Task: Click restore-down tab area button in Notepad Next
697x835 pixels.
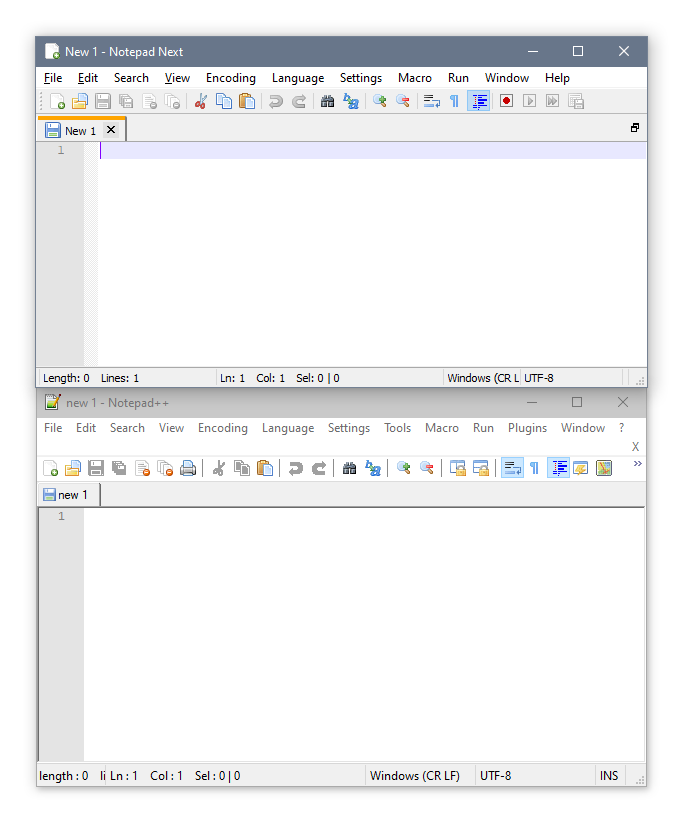Action: 635,128
